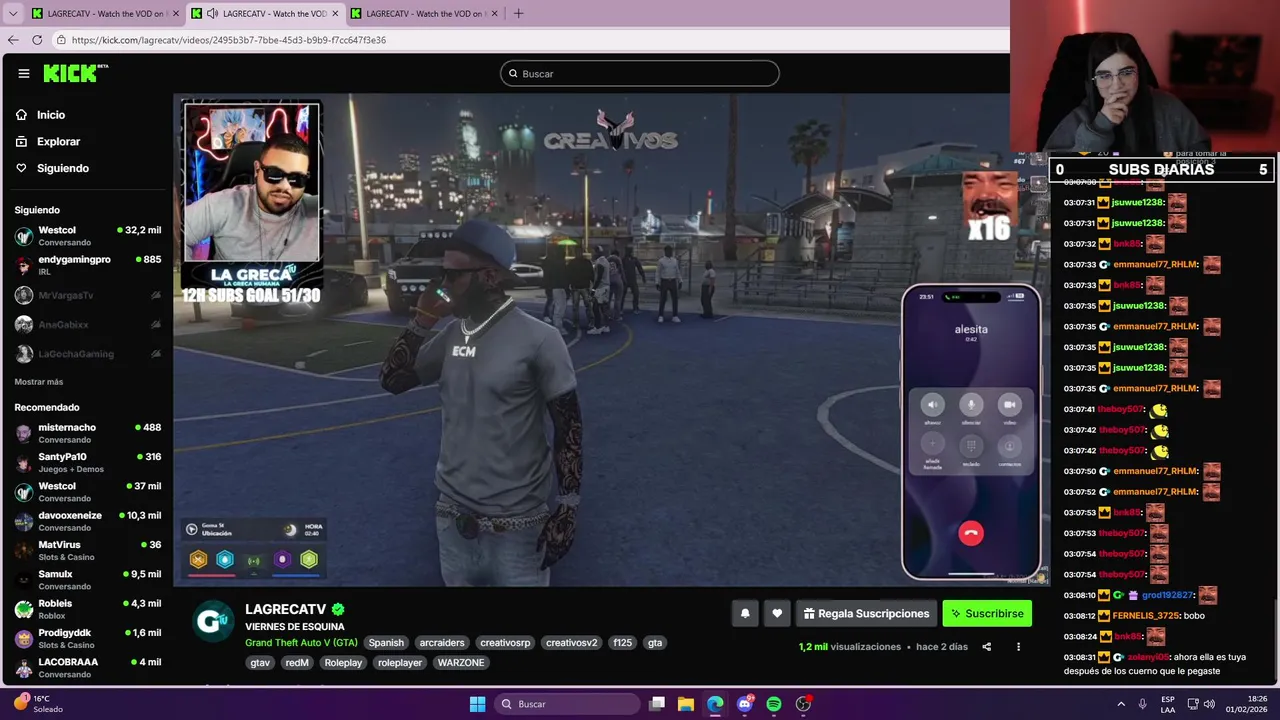Open Explorar in the sidebar
This screenshot has height=720, width=1280.
tap(58, 142)
